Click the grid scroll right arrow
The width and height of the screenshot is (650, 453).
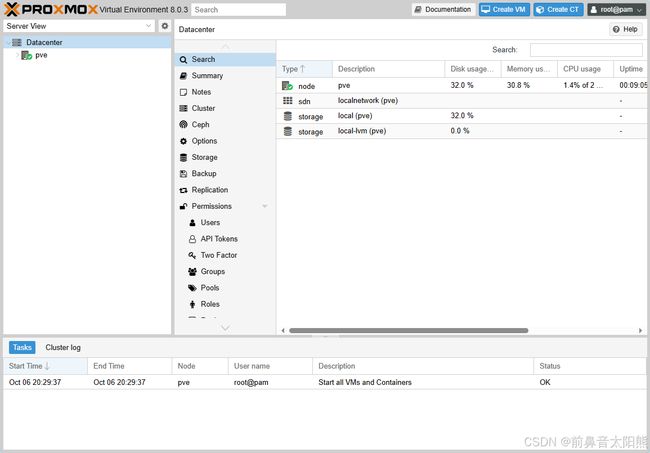point(640,330)
